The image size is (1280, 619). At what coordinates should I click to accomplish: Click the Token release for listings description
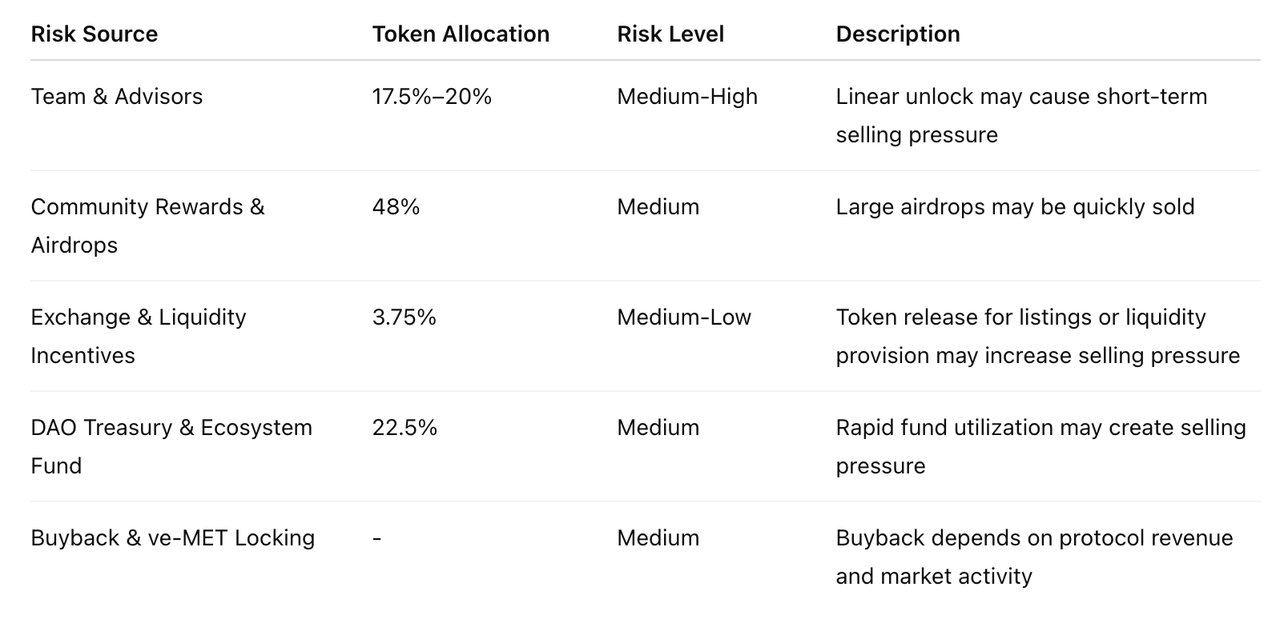click(x=1037, y=336)
